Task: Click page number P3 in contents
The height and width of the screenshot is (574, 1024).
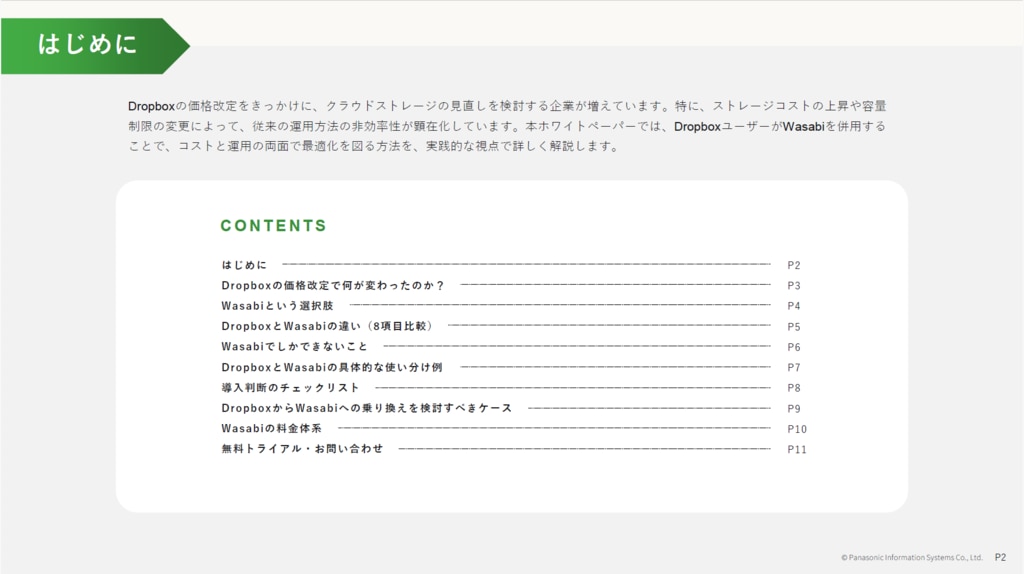Action: click(793, 286)
